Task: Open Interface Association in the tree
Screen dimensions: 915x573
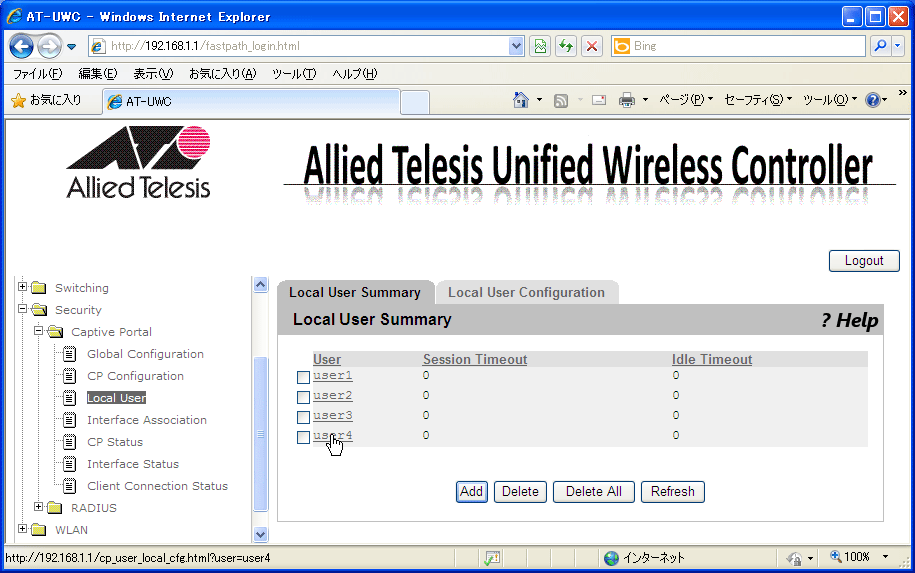Action: tap(146, 420)
